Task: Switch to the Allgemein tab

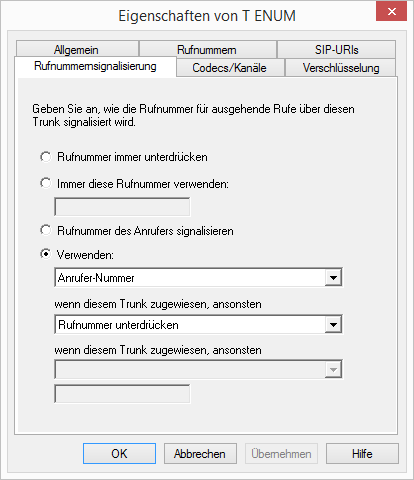Action: pos(77,49)
